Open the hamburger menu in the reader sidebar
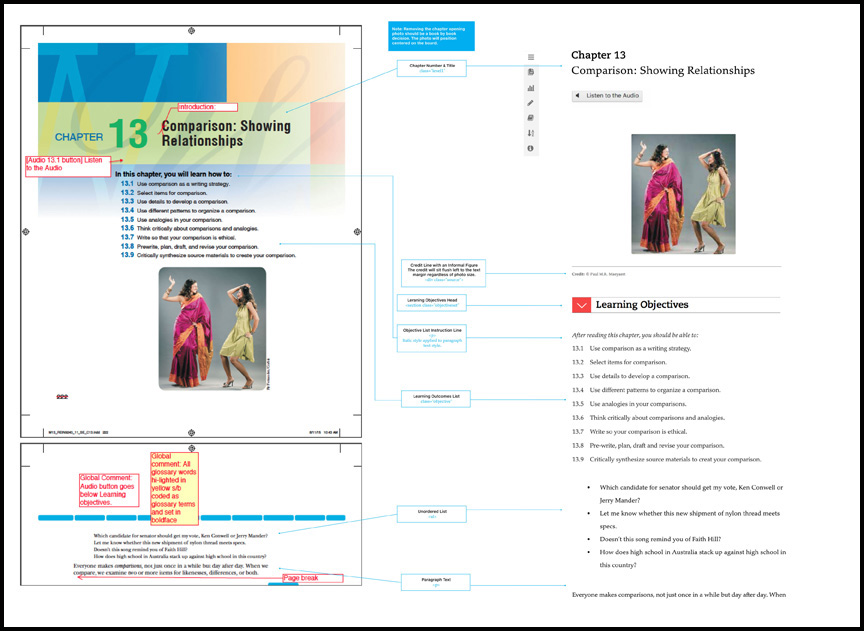This screenshot has height=631, width=864. [x=531, y=57]
